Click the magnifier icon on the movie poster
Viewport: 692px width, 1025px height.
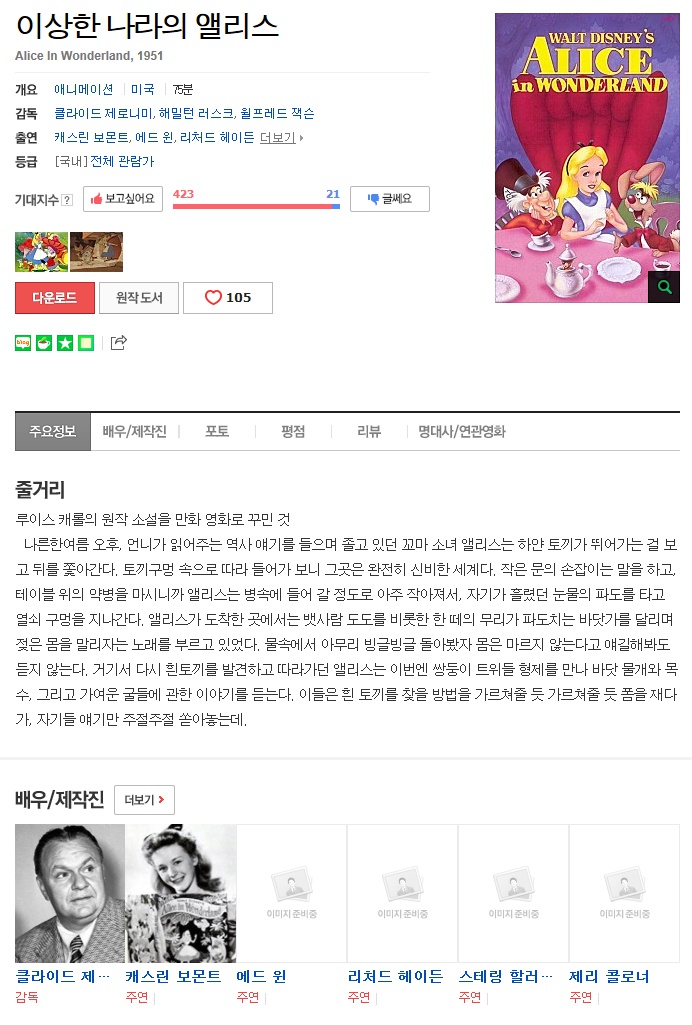click(x=664, y=287)
